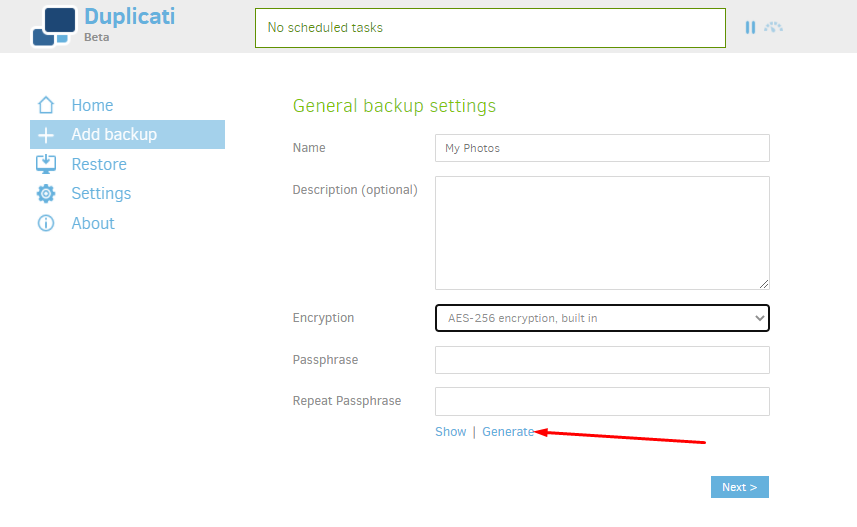The image size is (857, 527).
Task: Pause the Duplicati backup scheduler
Action: point(750,28)
